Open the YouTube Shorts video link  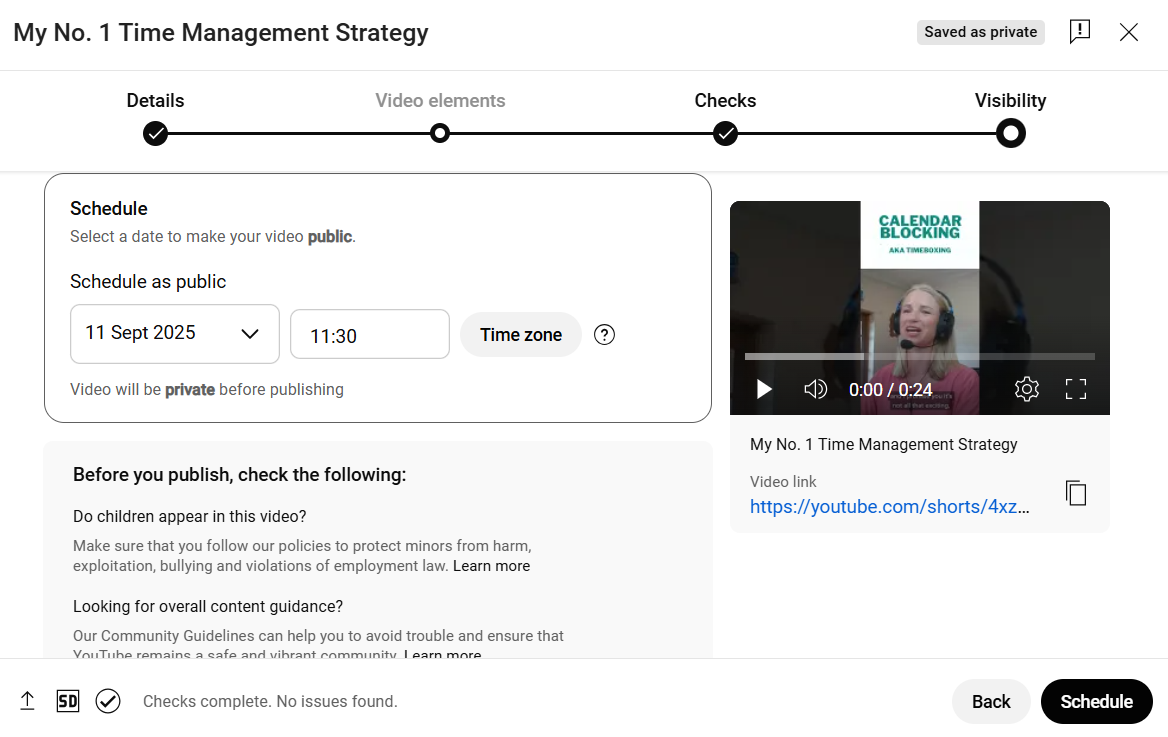pyautogui.click(x=890, y=507)
